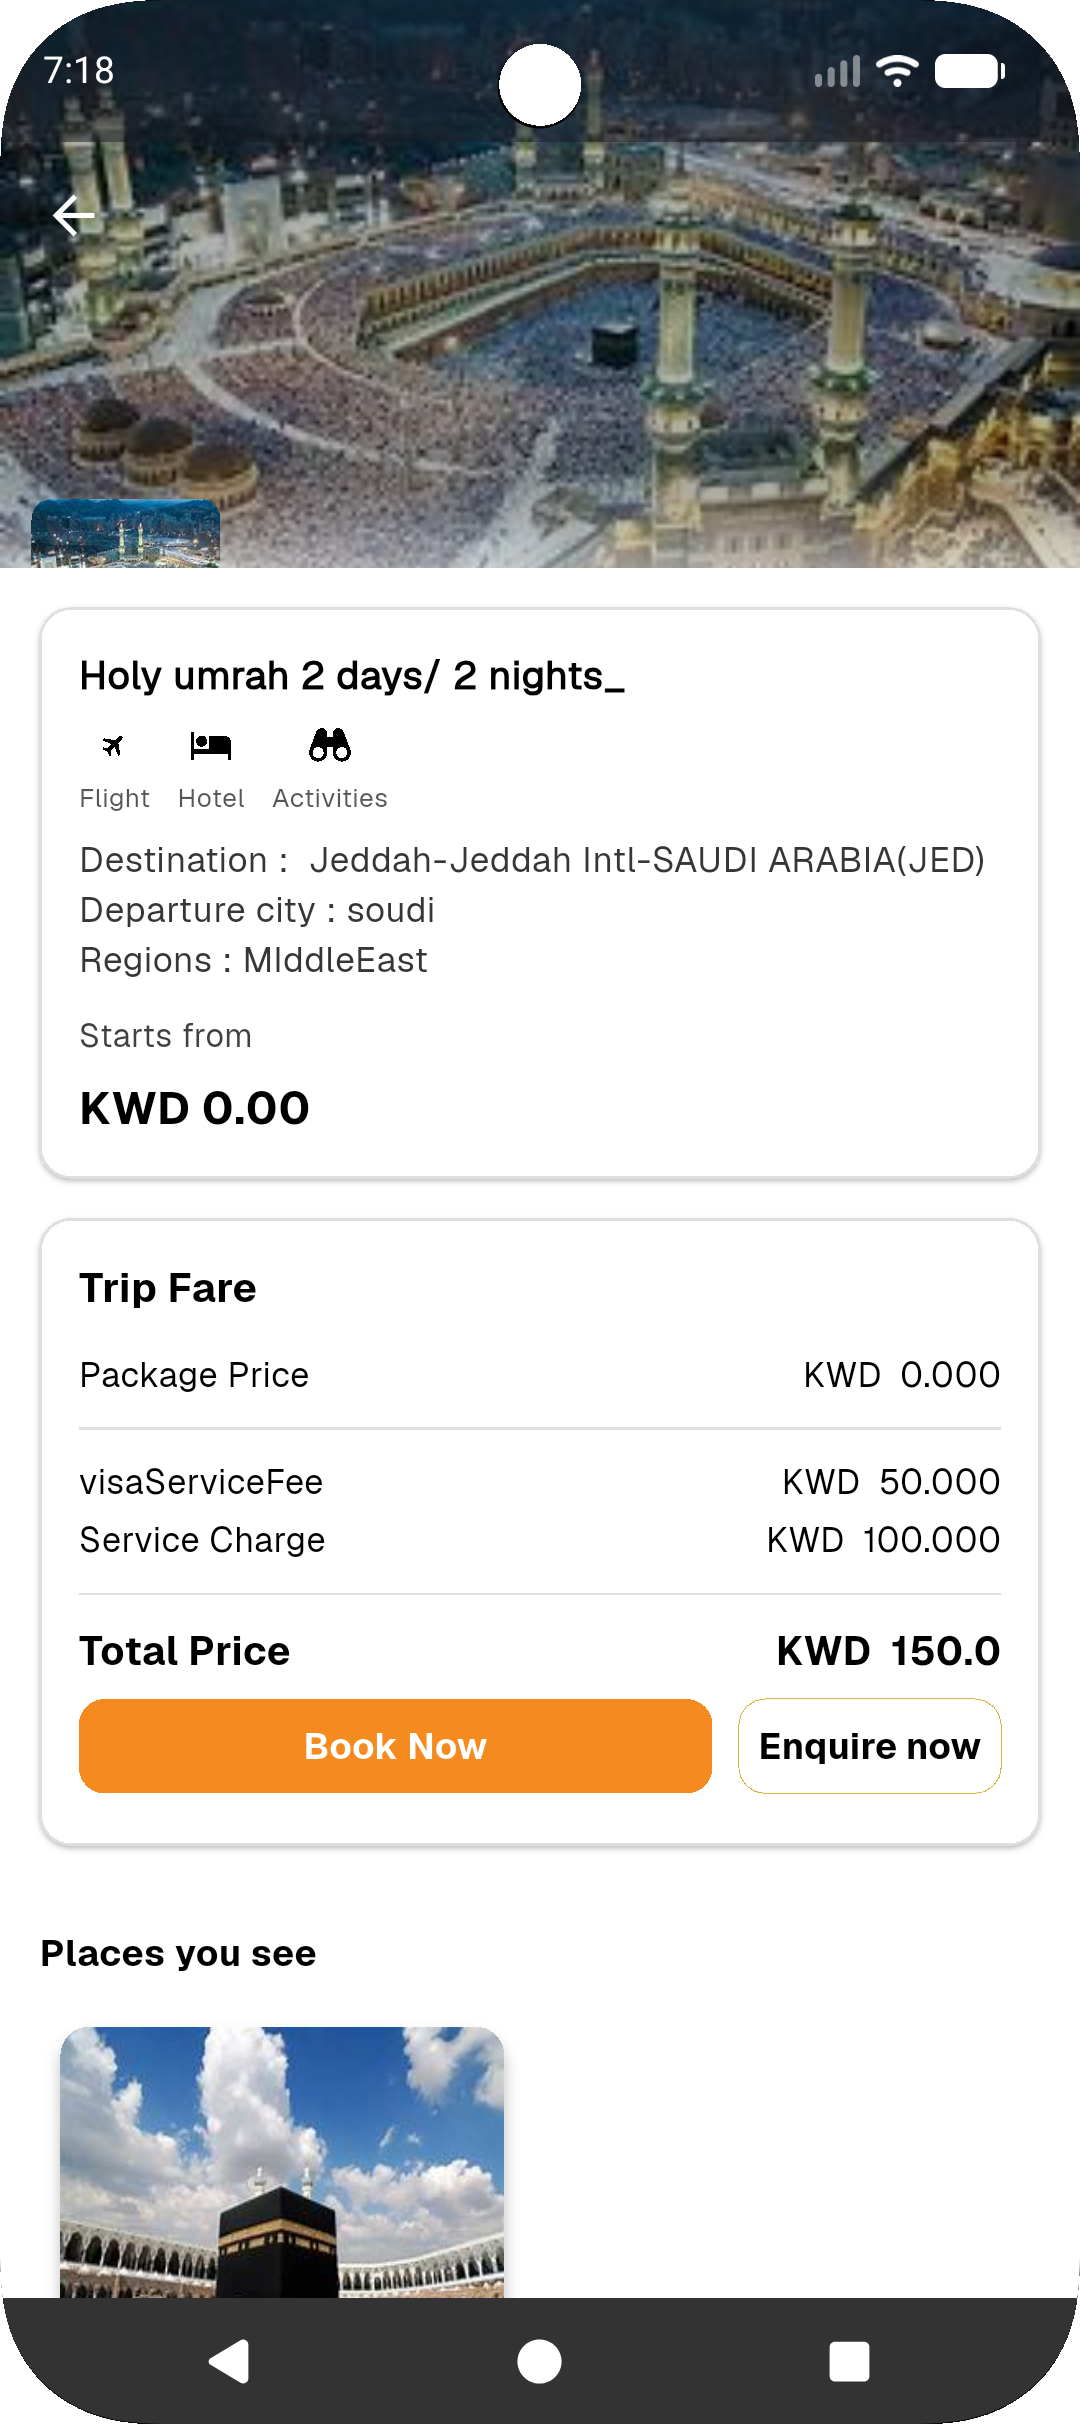The height and width of the screenshot is (2424, 1080).
Task: Tap the Package Price row
Action: tap(540, 1375)
